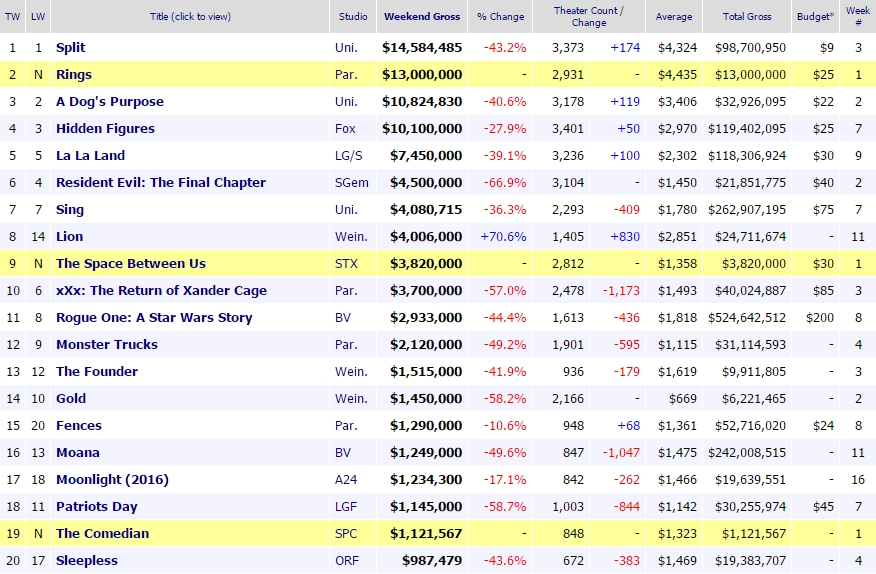Click Wein. studio in Lion row
876x574 pixels.
coord(351,236)
